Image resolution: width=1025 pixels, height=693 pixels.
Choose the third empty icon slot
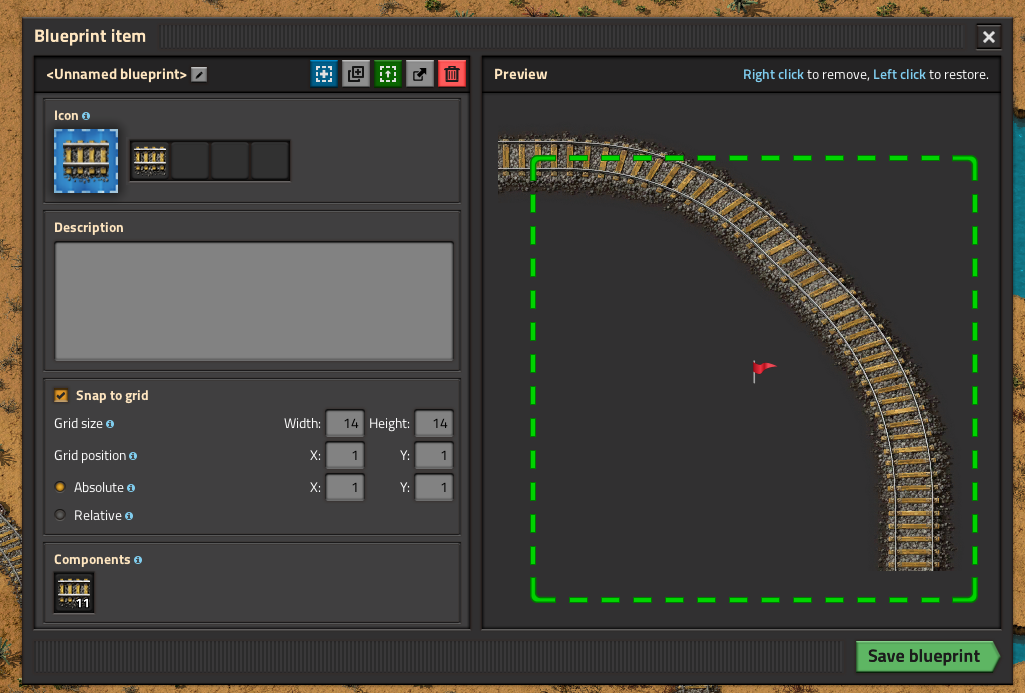coord(230,160)
